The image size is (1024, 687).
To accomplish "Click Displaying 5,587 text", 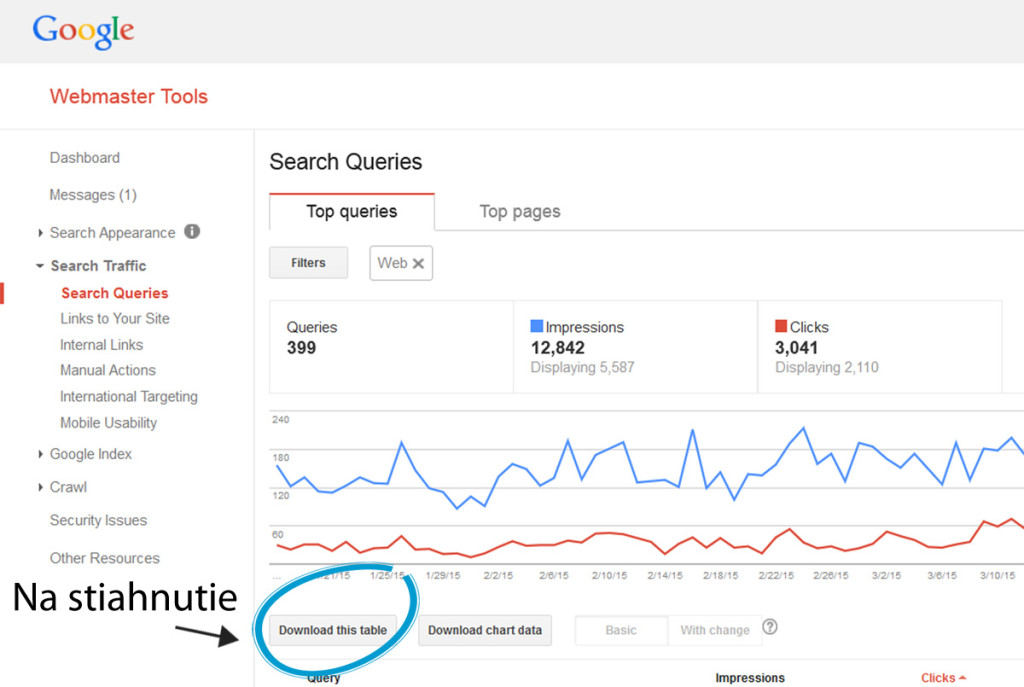I will coord(583,368).
